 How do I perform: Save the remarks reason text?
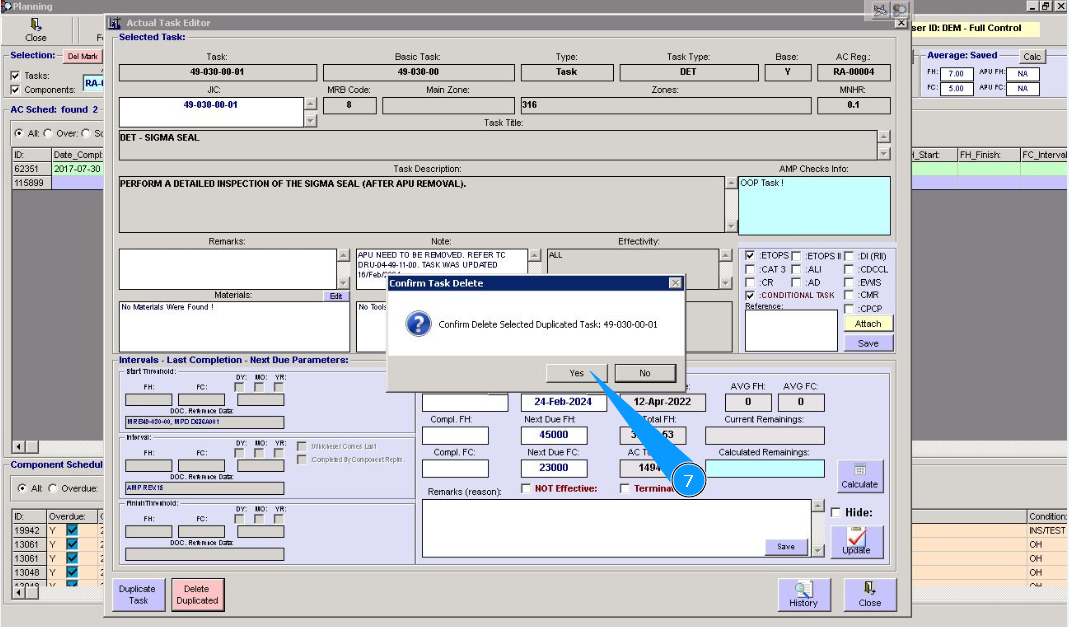[785, 547]
